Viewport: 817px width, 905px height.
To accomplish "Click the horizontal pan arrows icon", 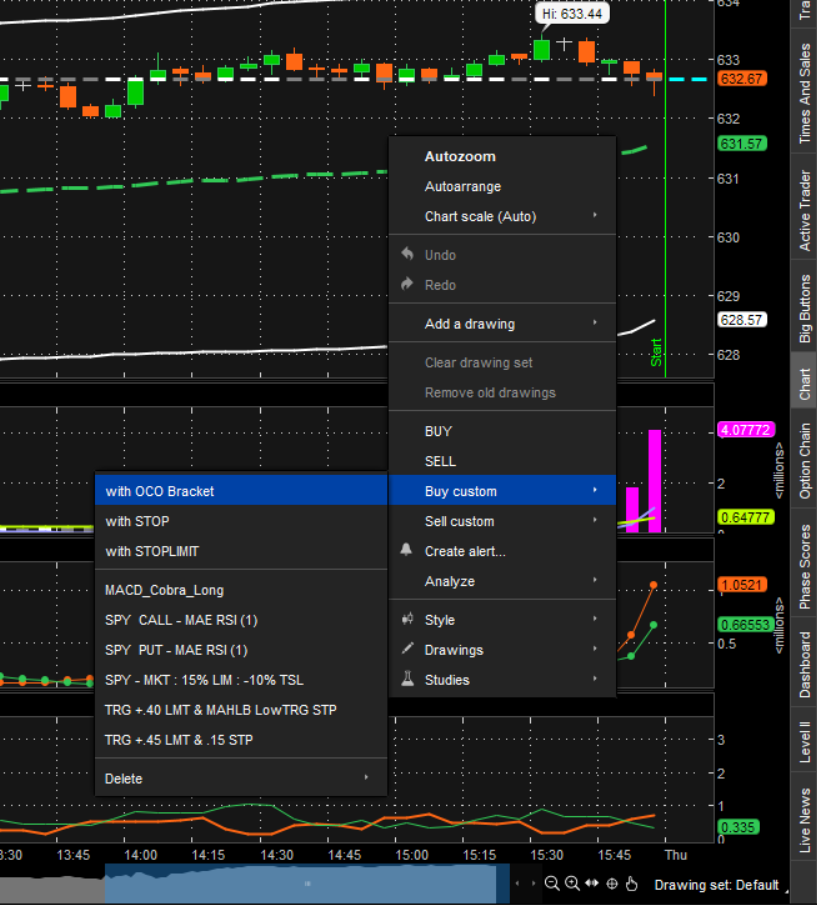I will (x=592, y=884).
